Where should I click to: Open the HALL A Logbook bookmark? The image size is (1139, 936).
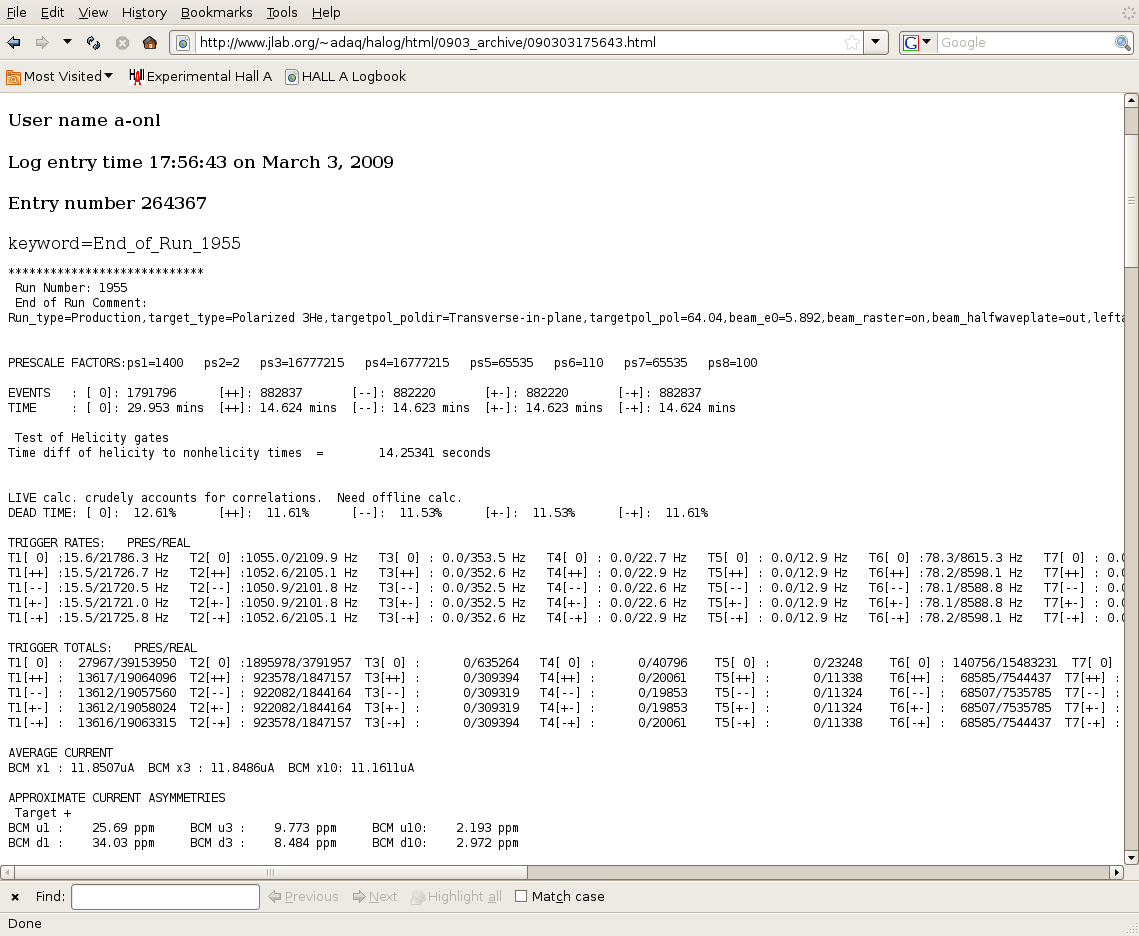pyautogui.click(x=346, y=76)
